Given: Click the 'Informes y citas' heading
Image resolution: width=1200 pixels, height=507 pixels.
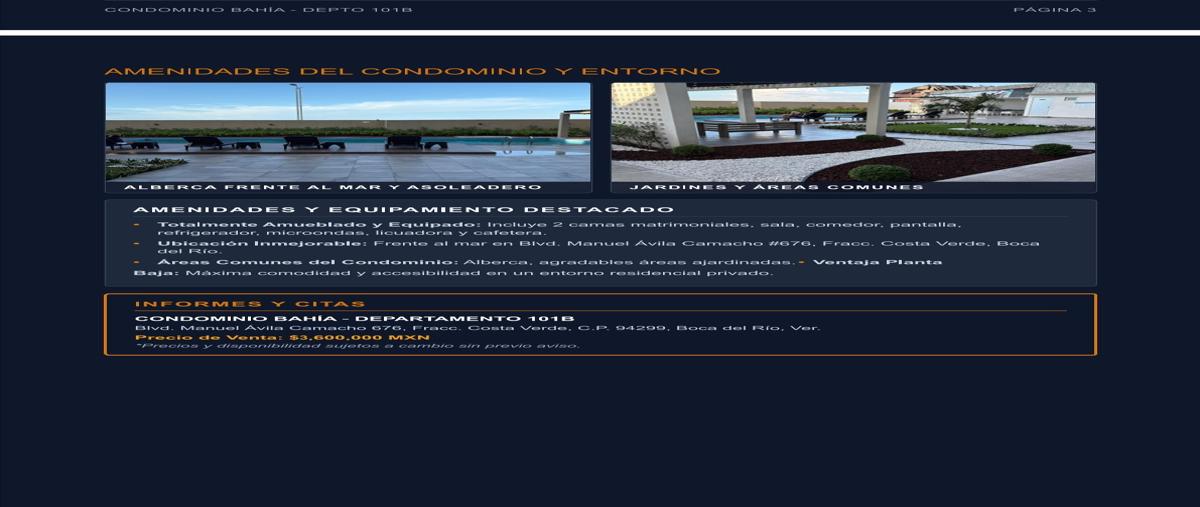Looking at the screenshot, I should tap(250, 304).
